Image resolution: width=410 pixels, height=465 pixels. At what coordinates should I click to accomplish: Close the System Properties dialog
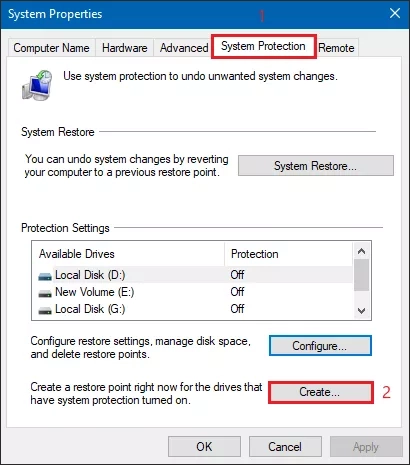coord(395,14)
